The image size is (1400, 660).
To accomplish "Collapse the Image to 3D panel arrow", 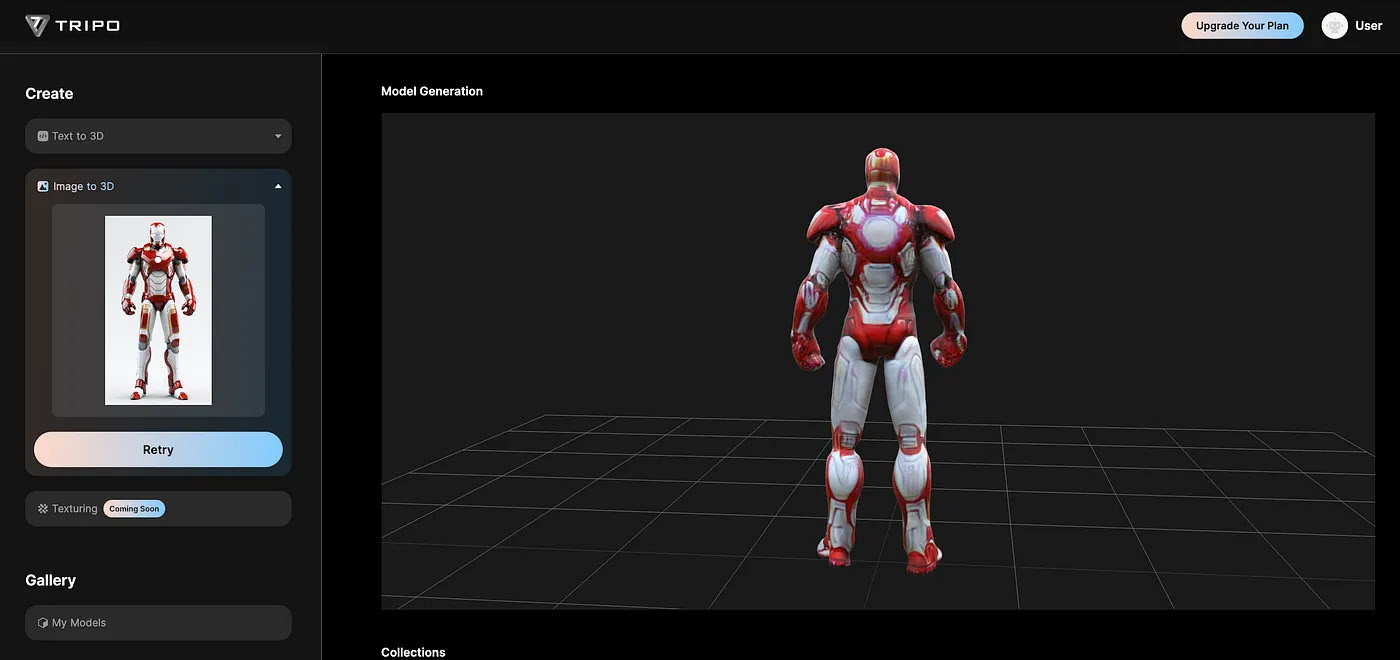I will [278, 186].
